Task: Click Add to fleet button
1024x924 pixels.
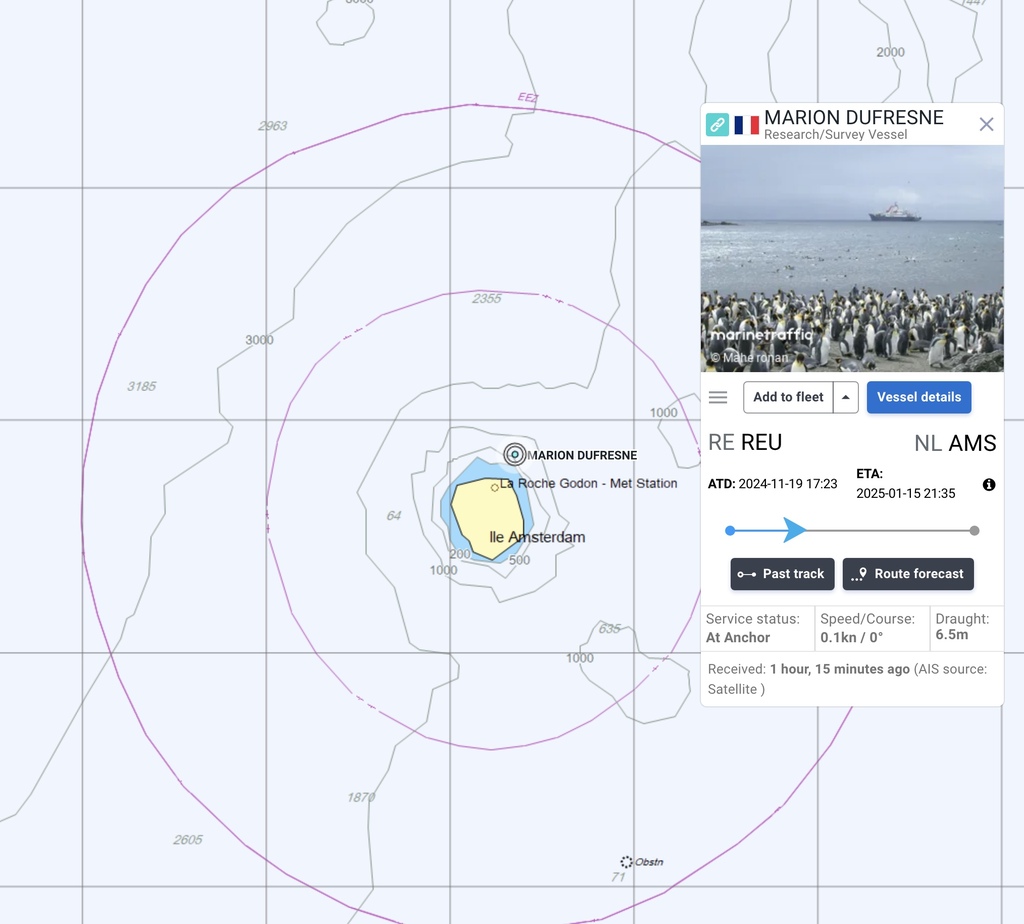Action: pyautogui.click(x=788, y=397)
